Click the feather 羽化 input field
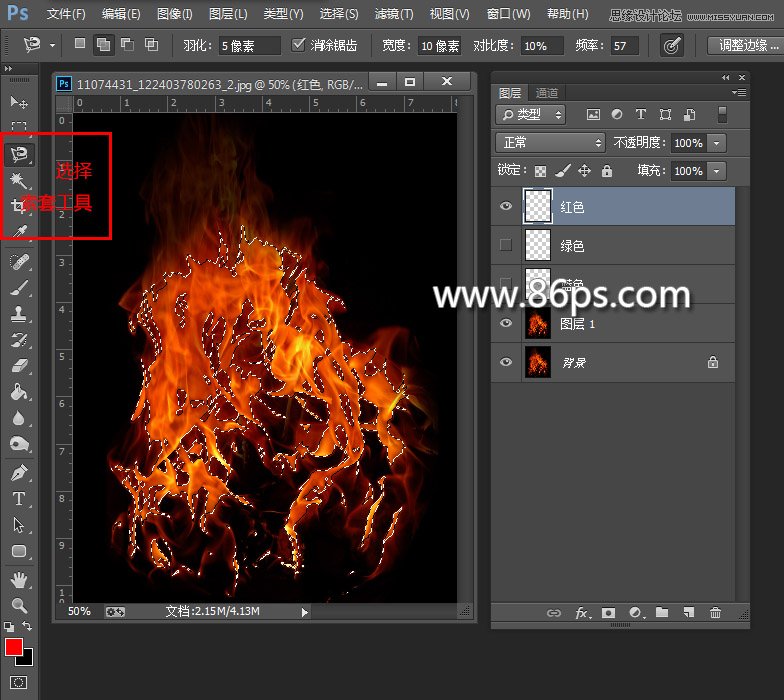 point(249,46)
